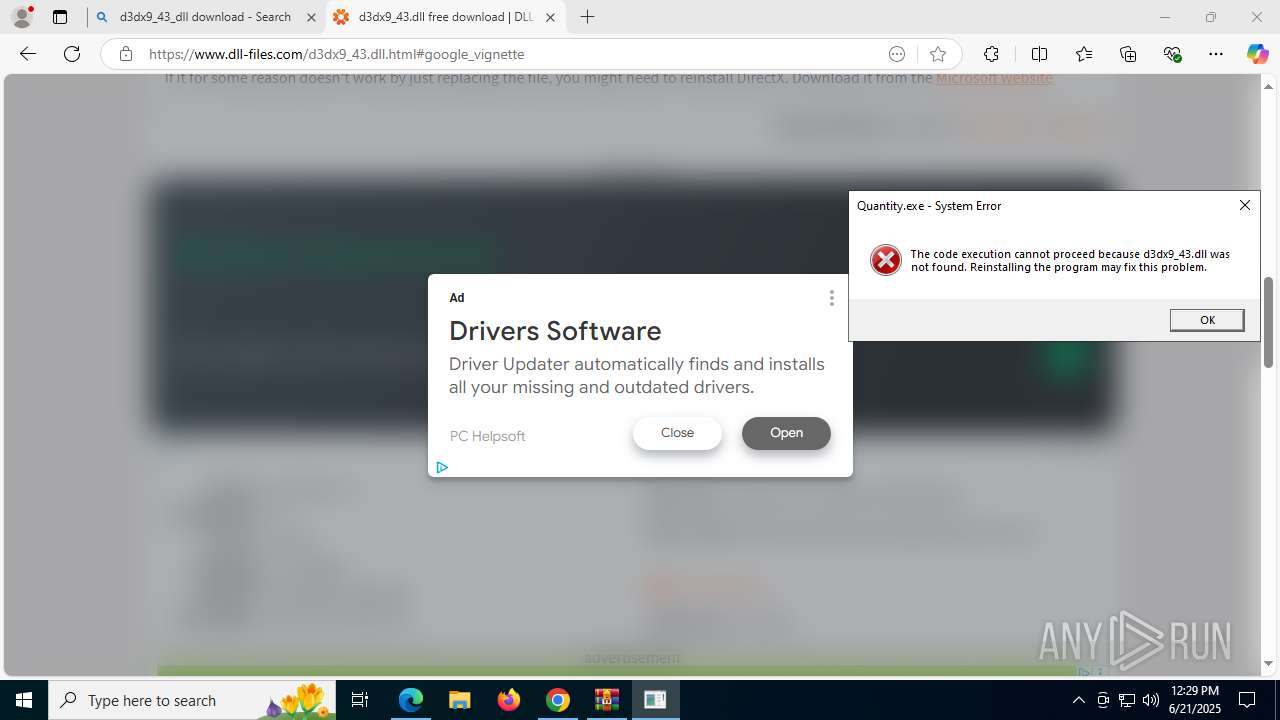
Task: Open the clock and date flyout
Action: pos(1195,700)
